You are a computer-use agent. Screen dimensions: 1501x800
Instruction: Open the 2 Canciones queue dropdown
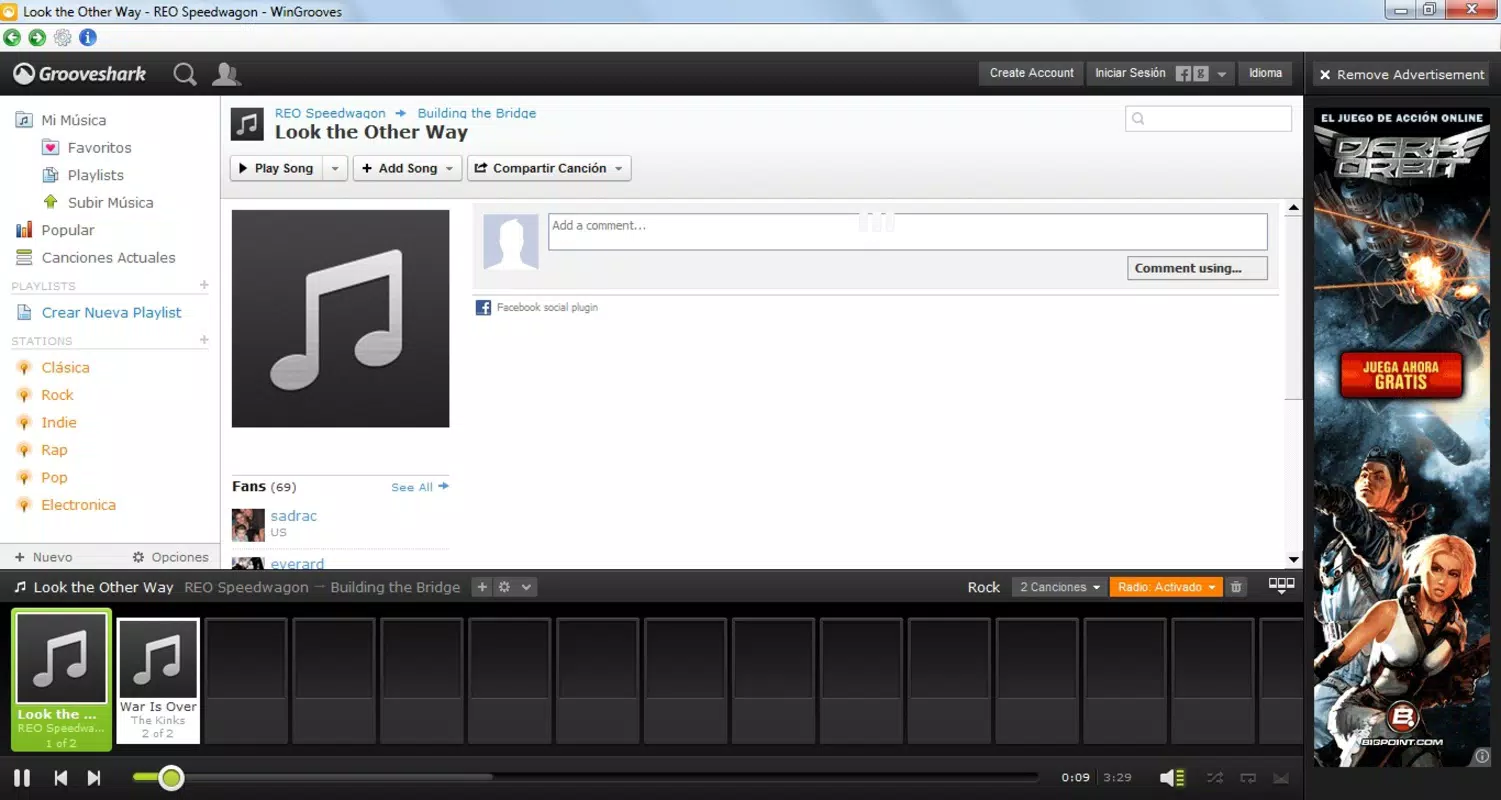[x=1059, y=587]
